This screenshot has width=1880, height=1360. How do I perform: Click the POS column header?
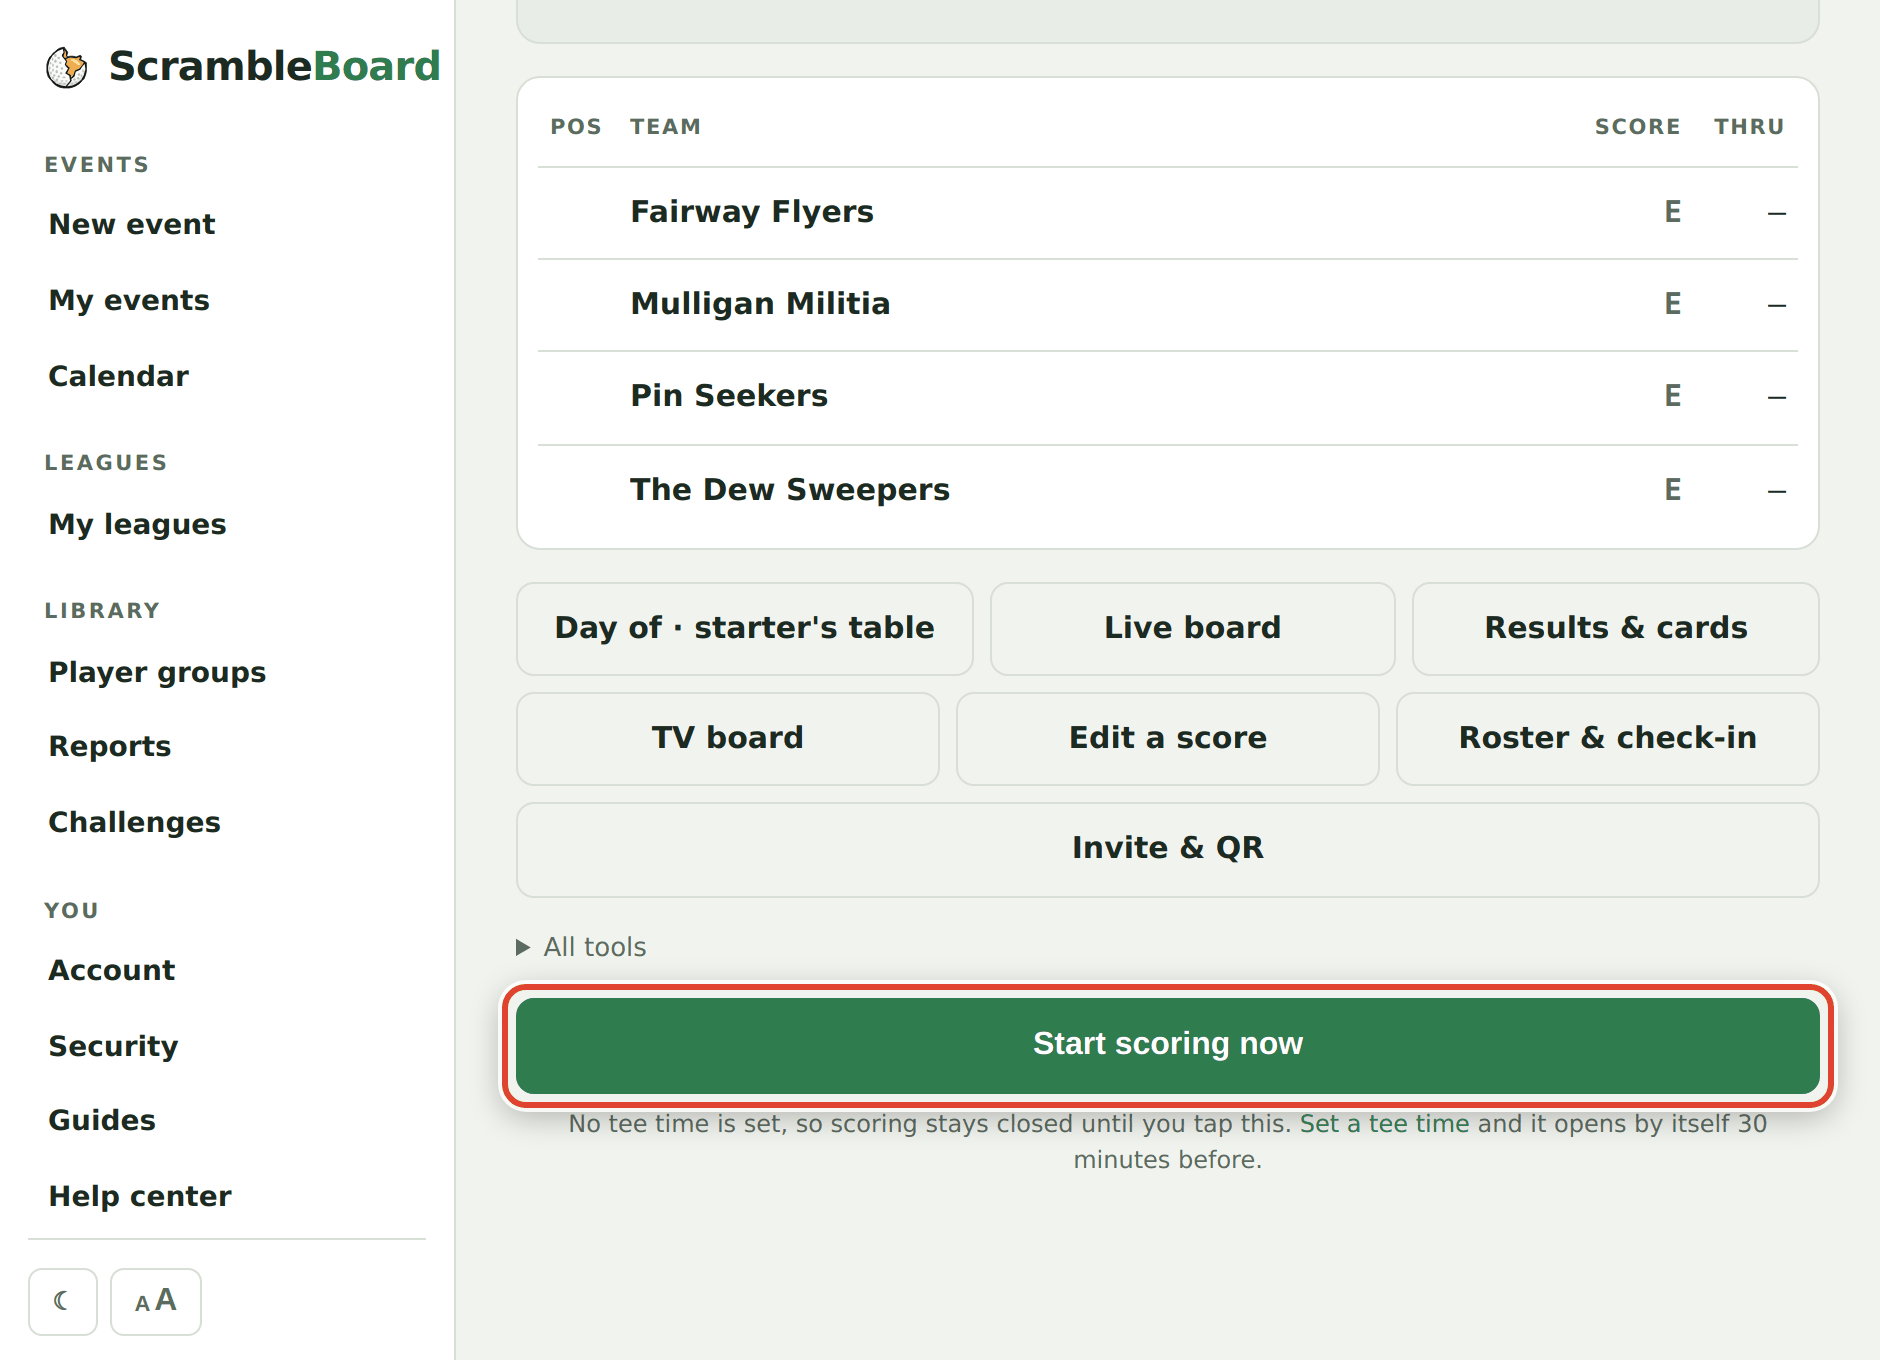click(576, 127)
